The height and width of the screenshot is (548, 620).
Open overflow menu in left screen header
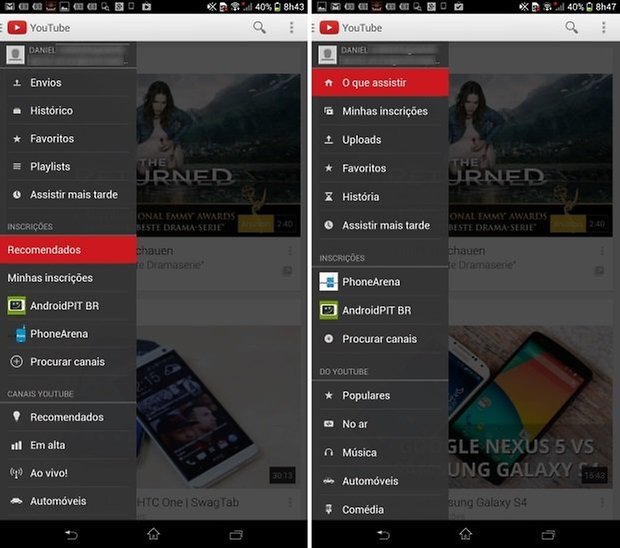point(291,28)
